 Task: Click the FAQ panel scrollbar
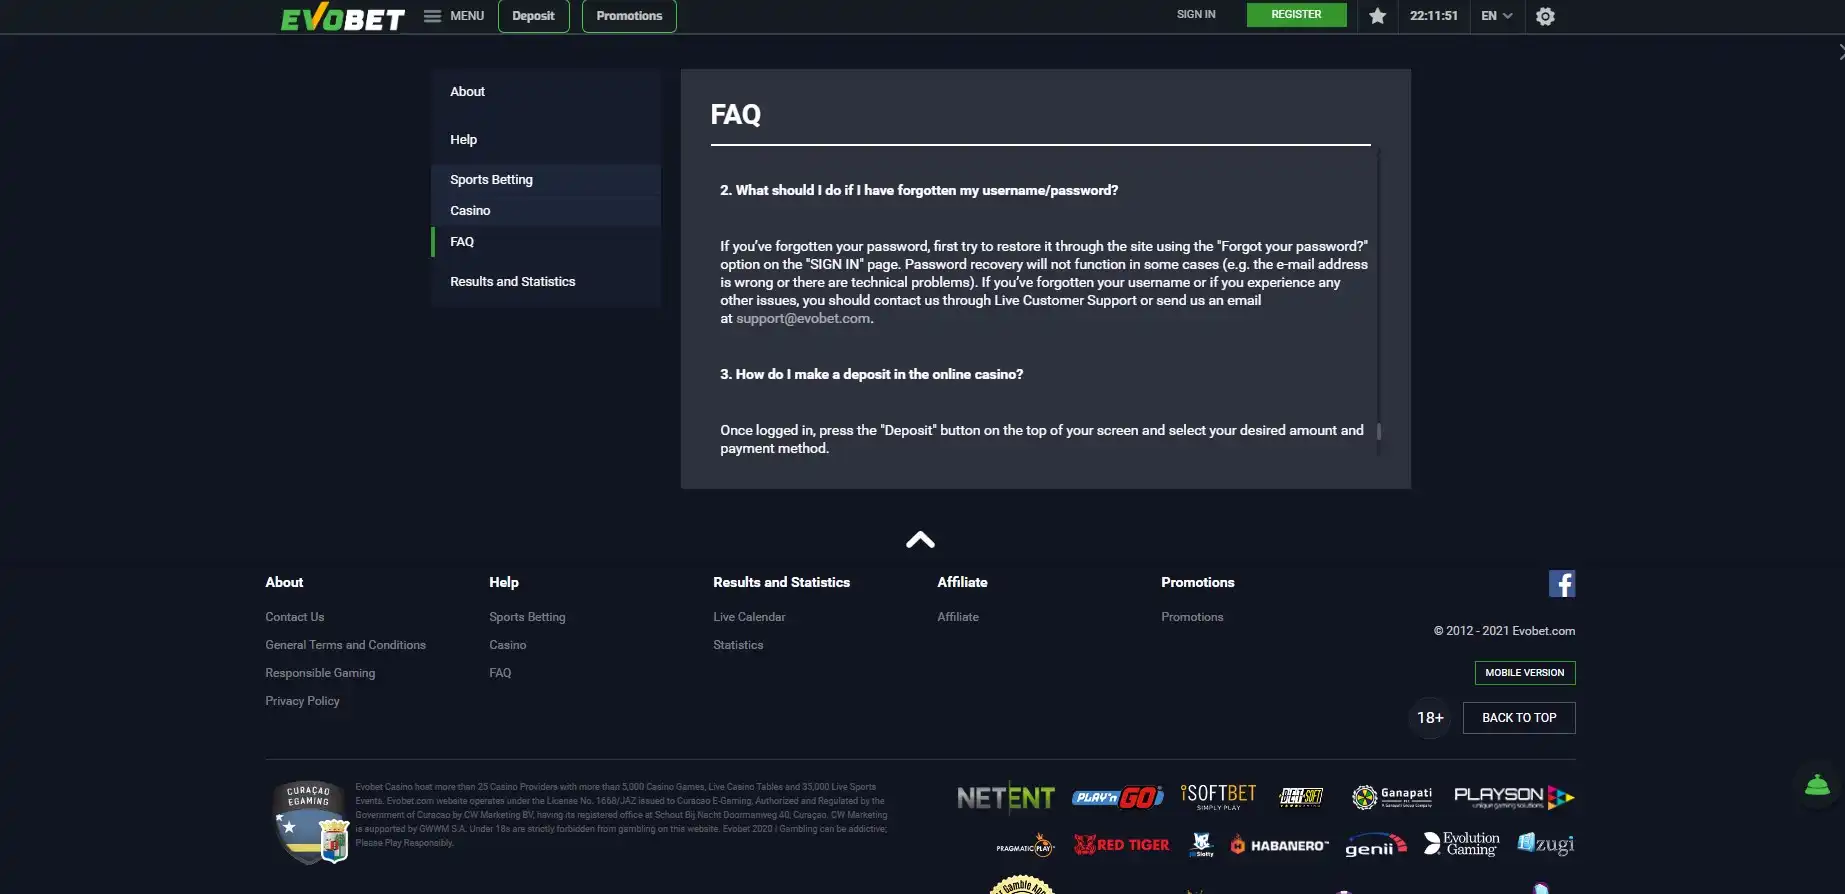(1379, 431)
